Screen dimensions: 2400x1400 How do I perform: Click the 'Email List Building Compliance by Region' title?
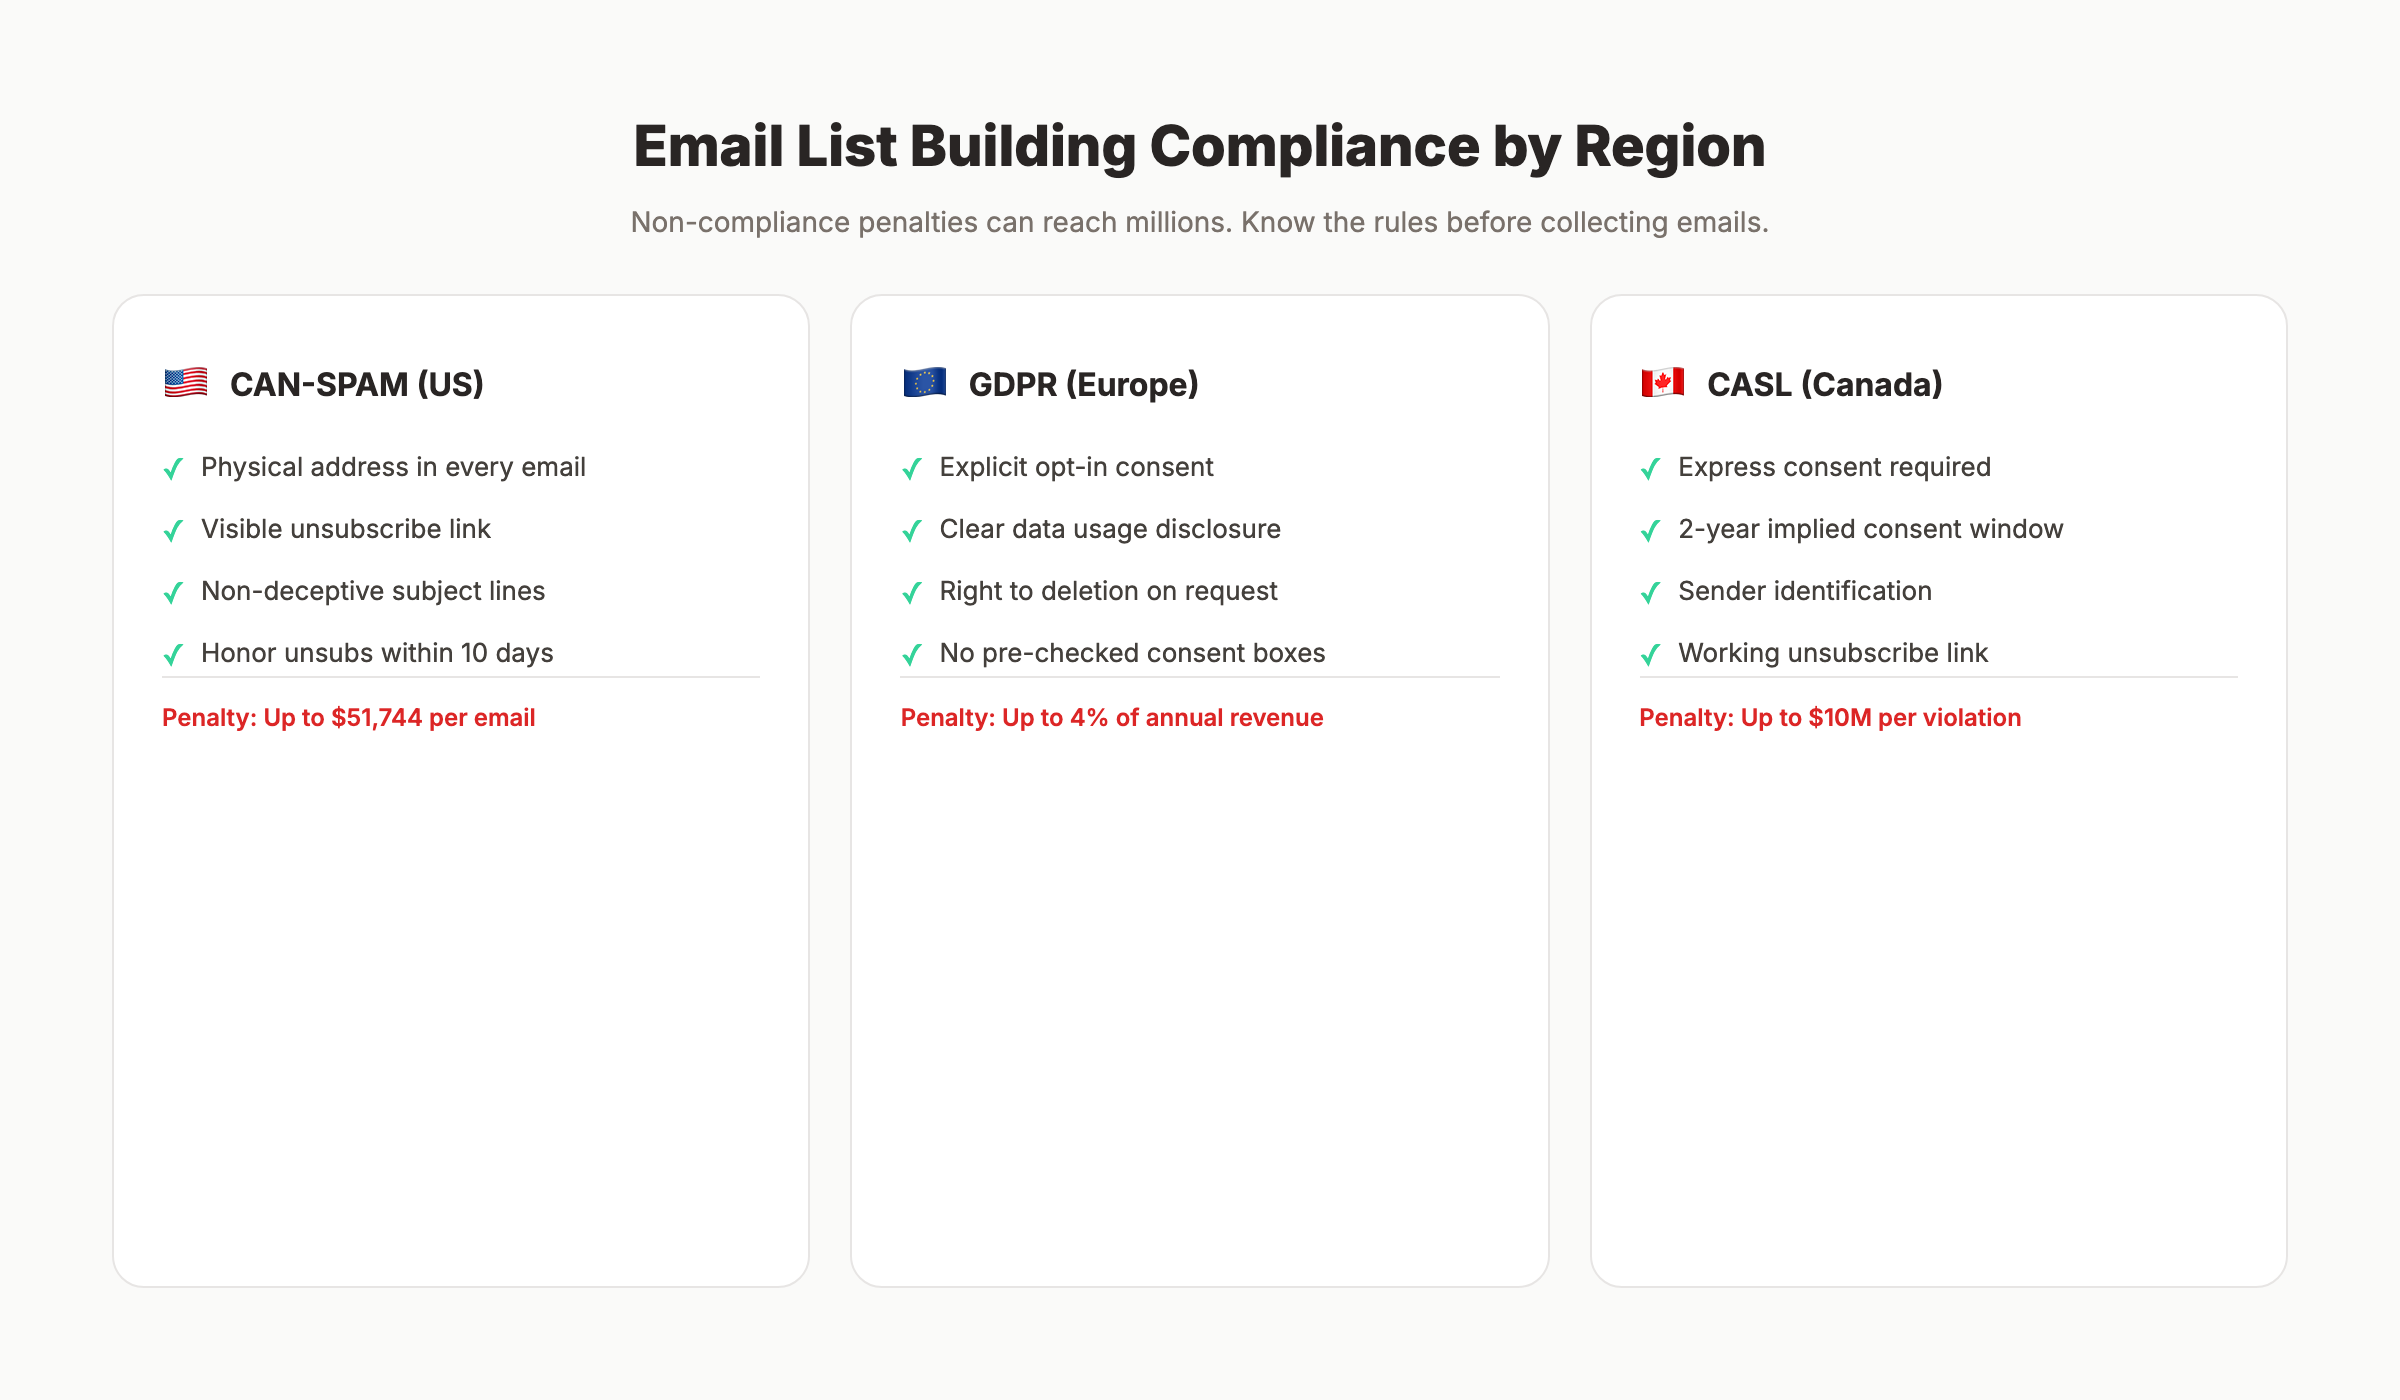pyautogui.click(x=1199, y=146)
